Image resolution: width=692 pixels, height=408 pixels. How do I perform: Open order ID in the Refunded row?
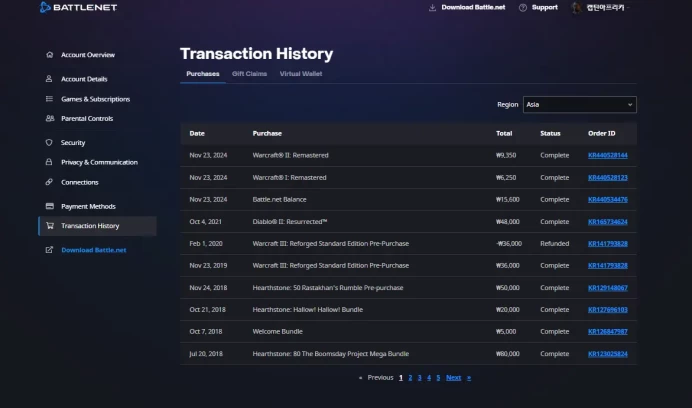tap(607, 244)
